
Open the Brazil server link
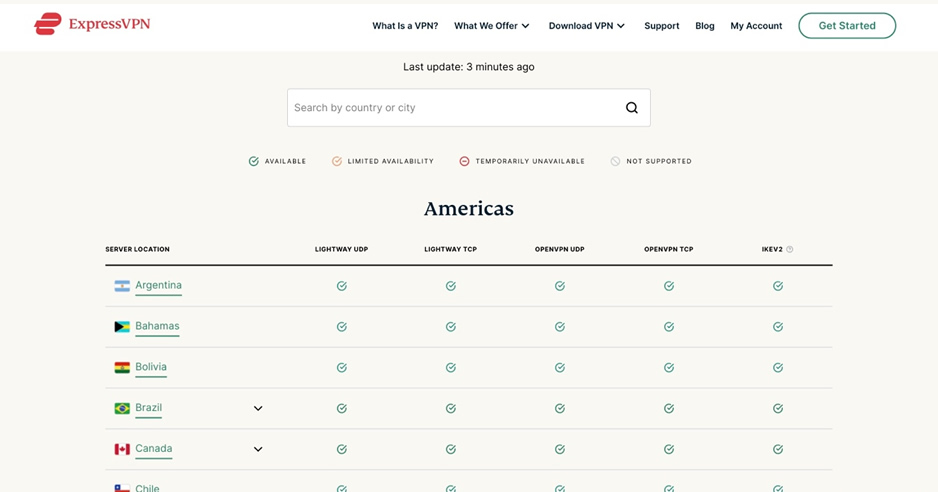148,408
